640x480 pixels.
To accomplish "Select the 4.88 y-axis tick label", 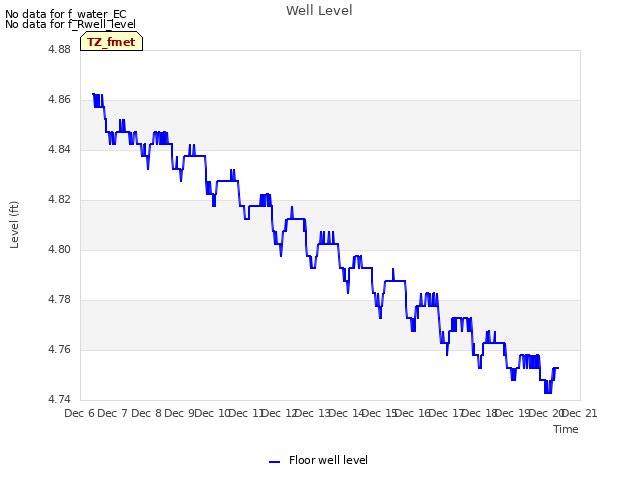I will pos(59,49).
